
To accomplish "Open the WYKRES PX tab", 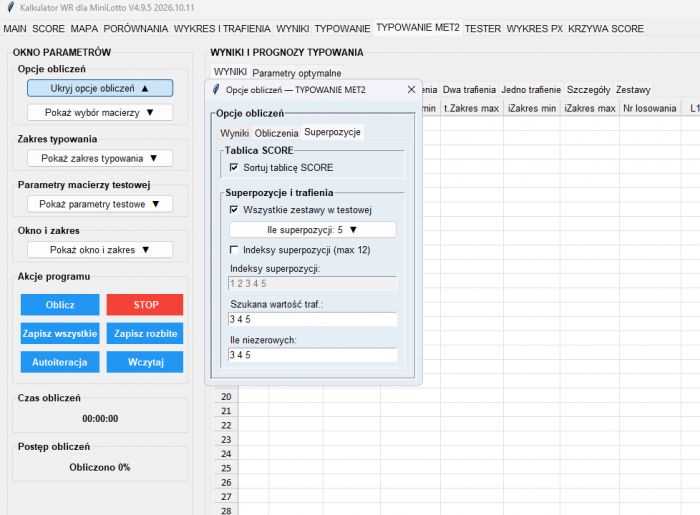I will (x=534, y=29).
